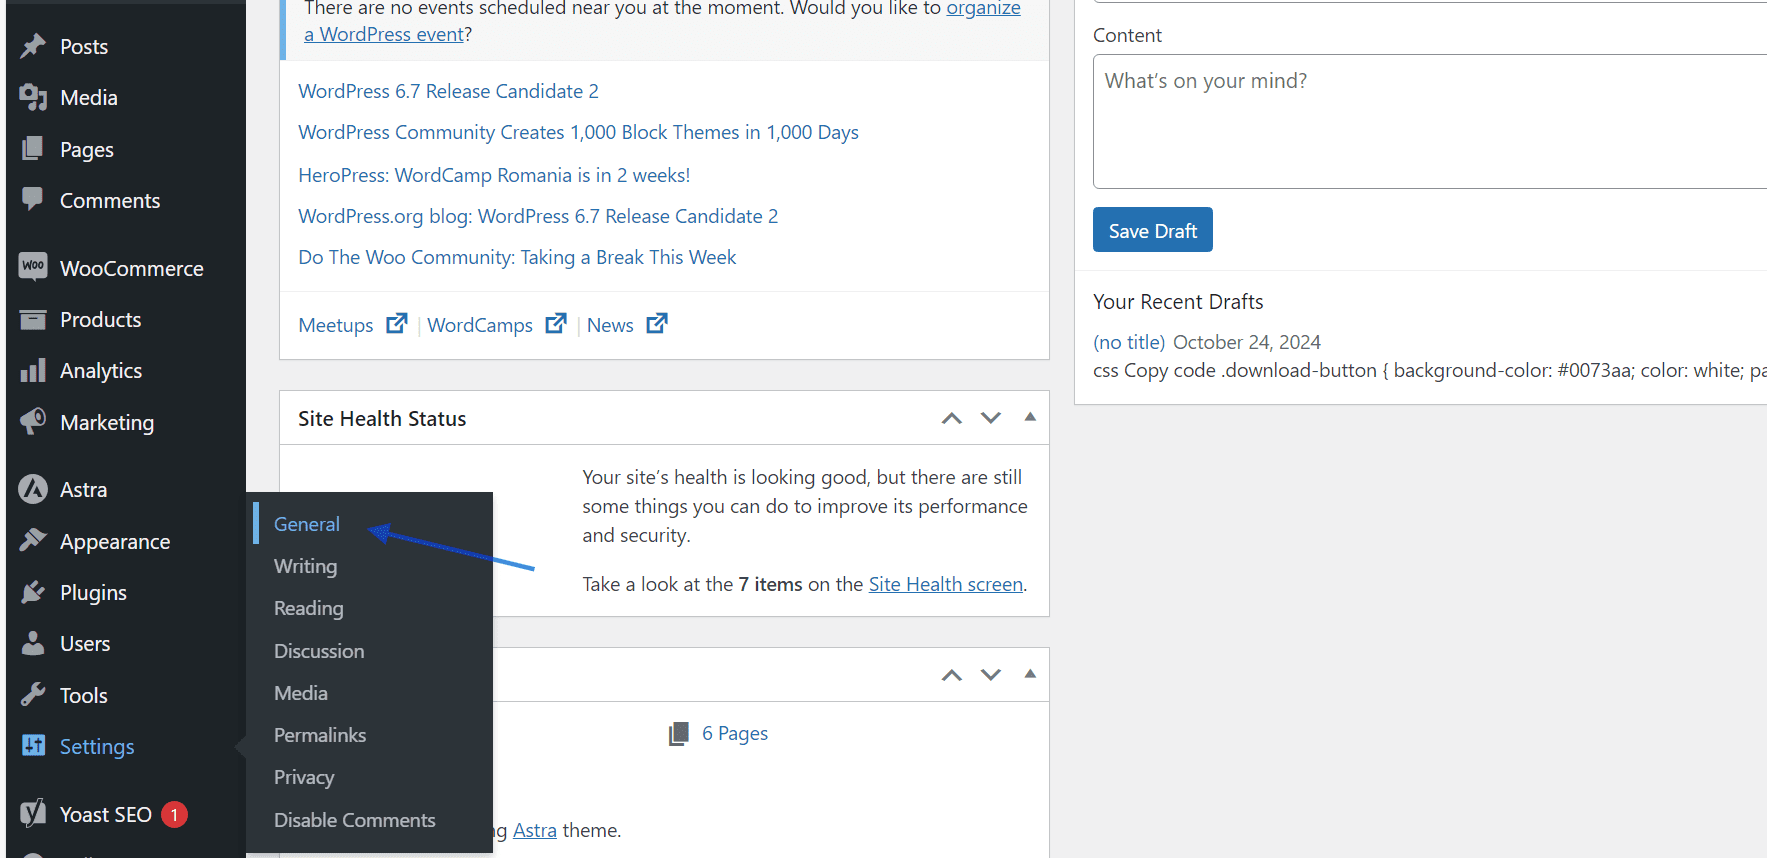Click the WooCommerce logo icon

pos(33,267)
